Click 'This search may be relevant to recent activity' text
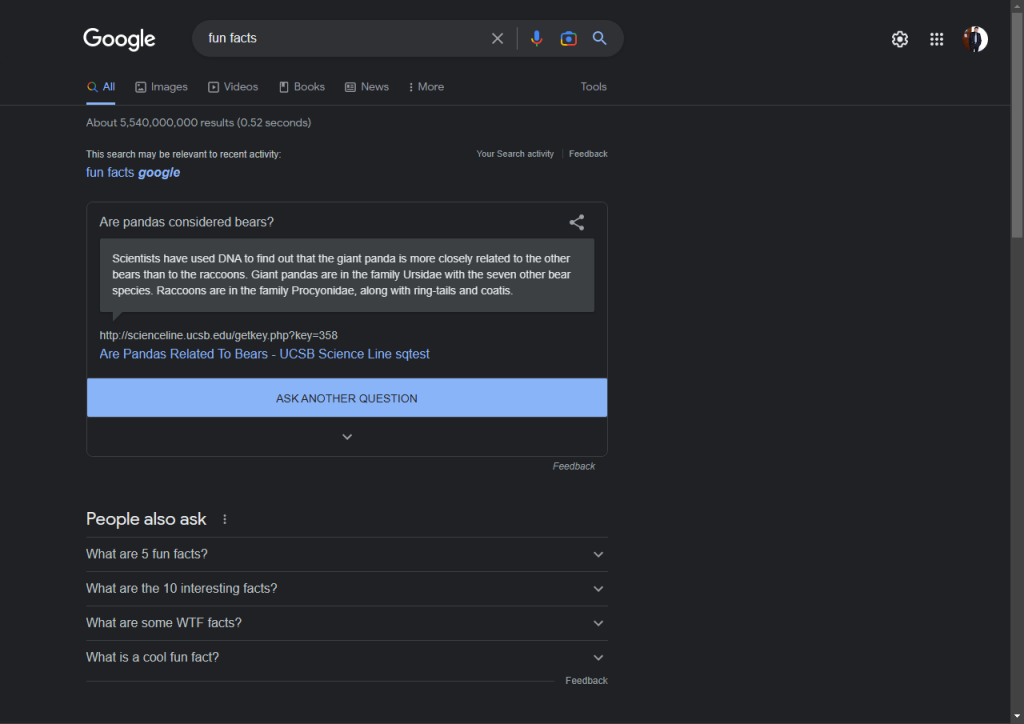Screen dimensions: 1024x724 (x=184, y=155)
